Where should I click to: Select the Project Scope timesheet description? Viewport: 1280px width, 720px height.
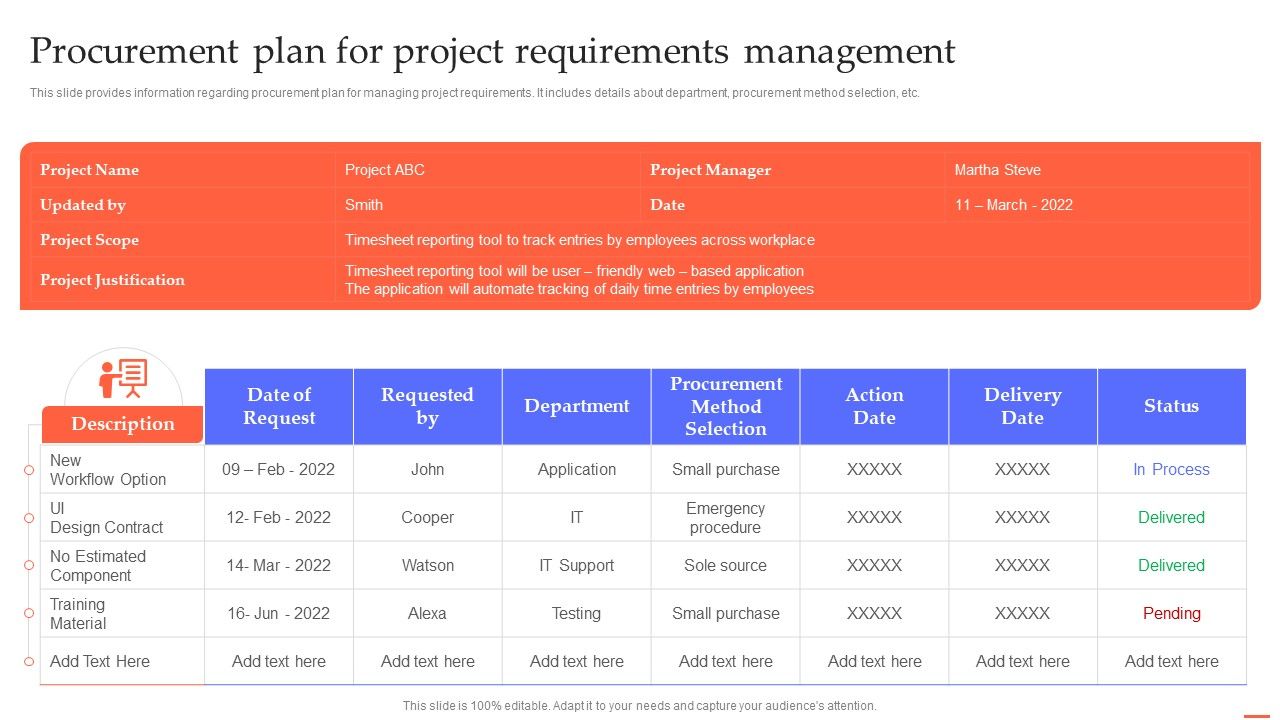point(580,240)
